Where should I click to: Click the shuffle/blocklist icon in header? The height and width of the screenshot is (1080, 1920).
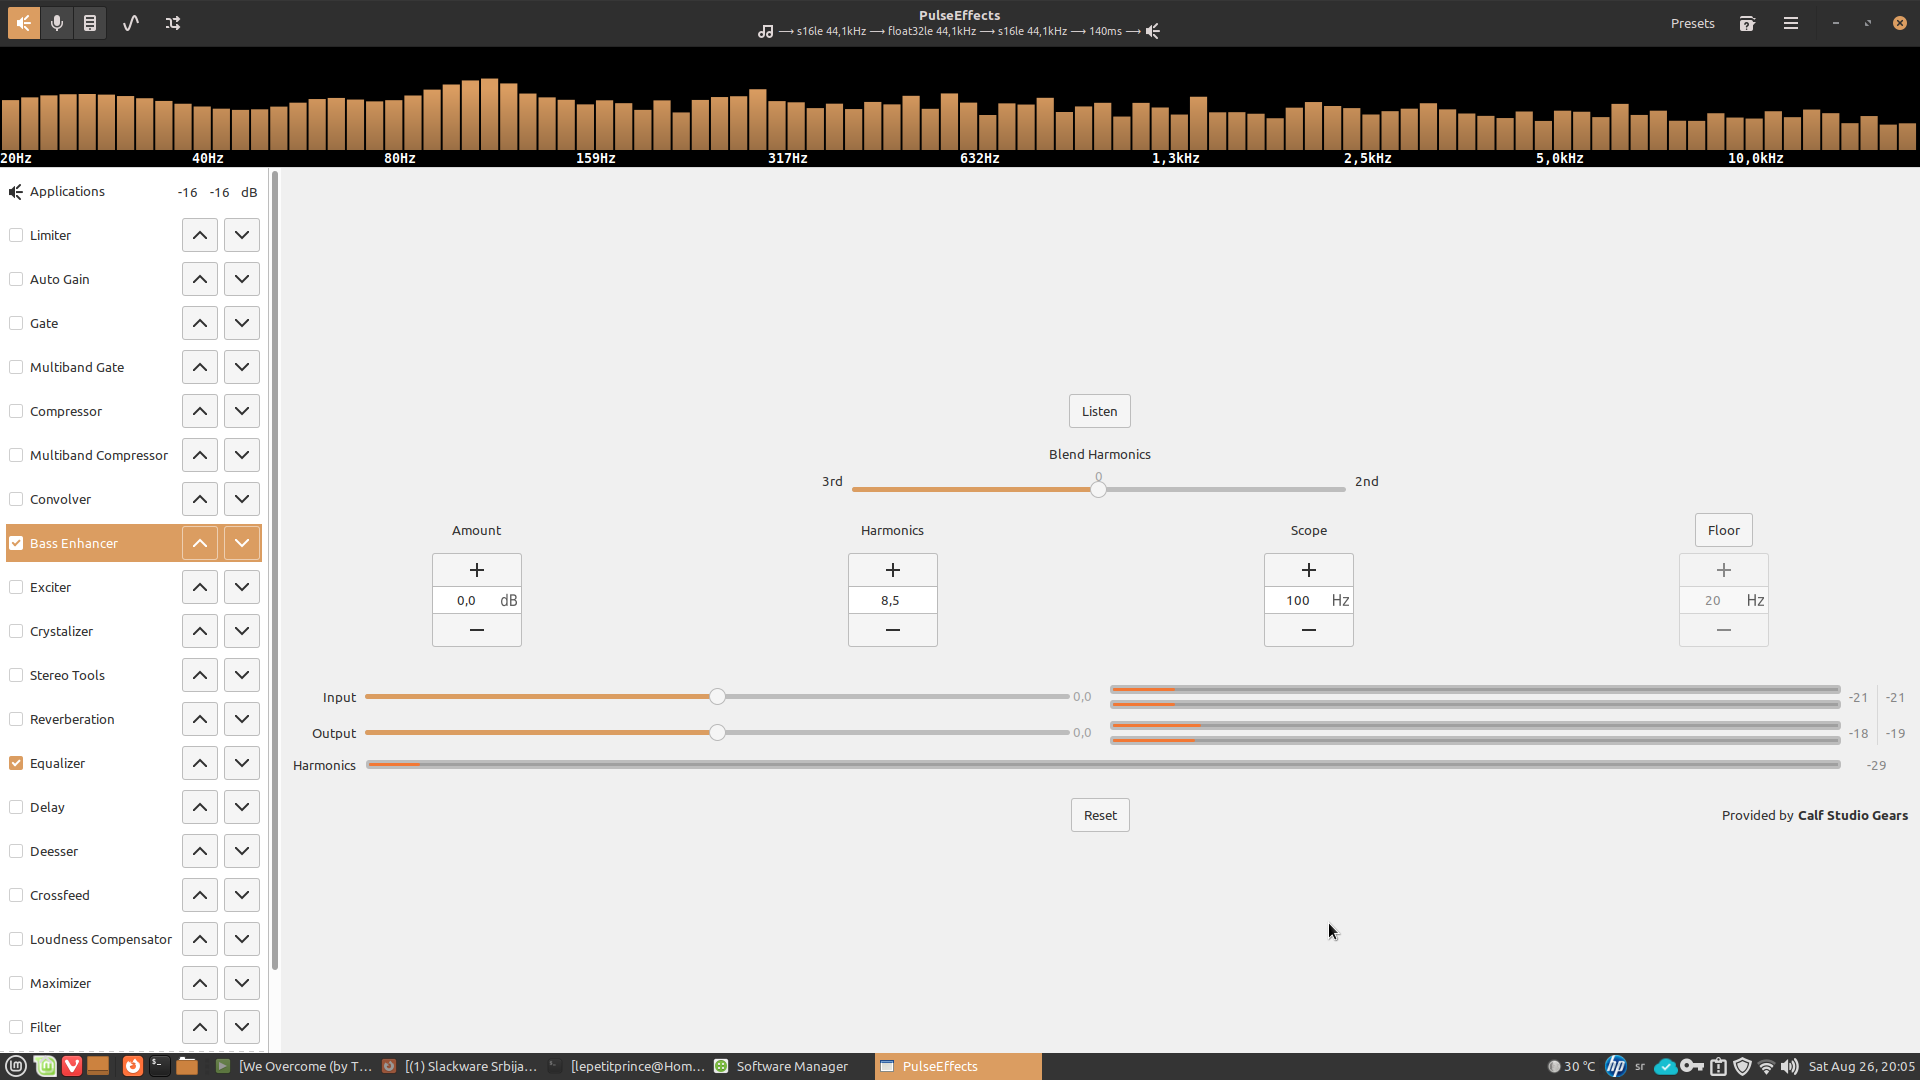(x=173, y=23)
